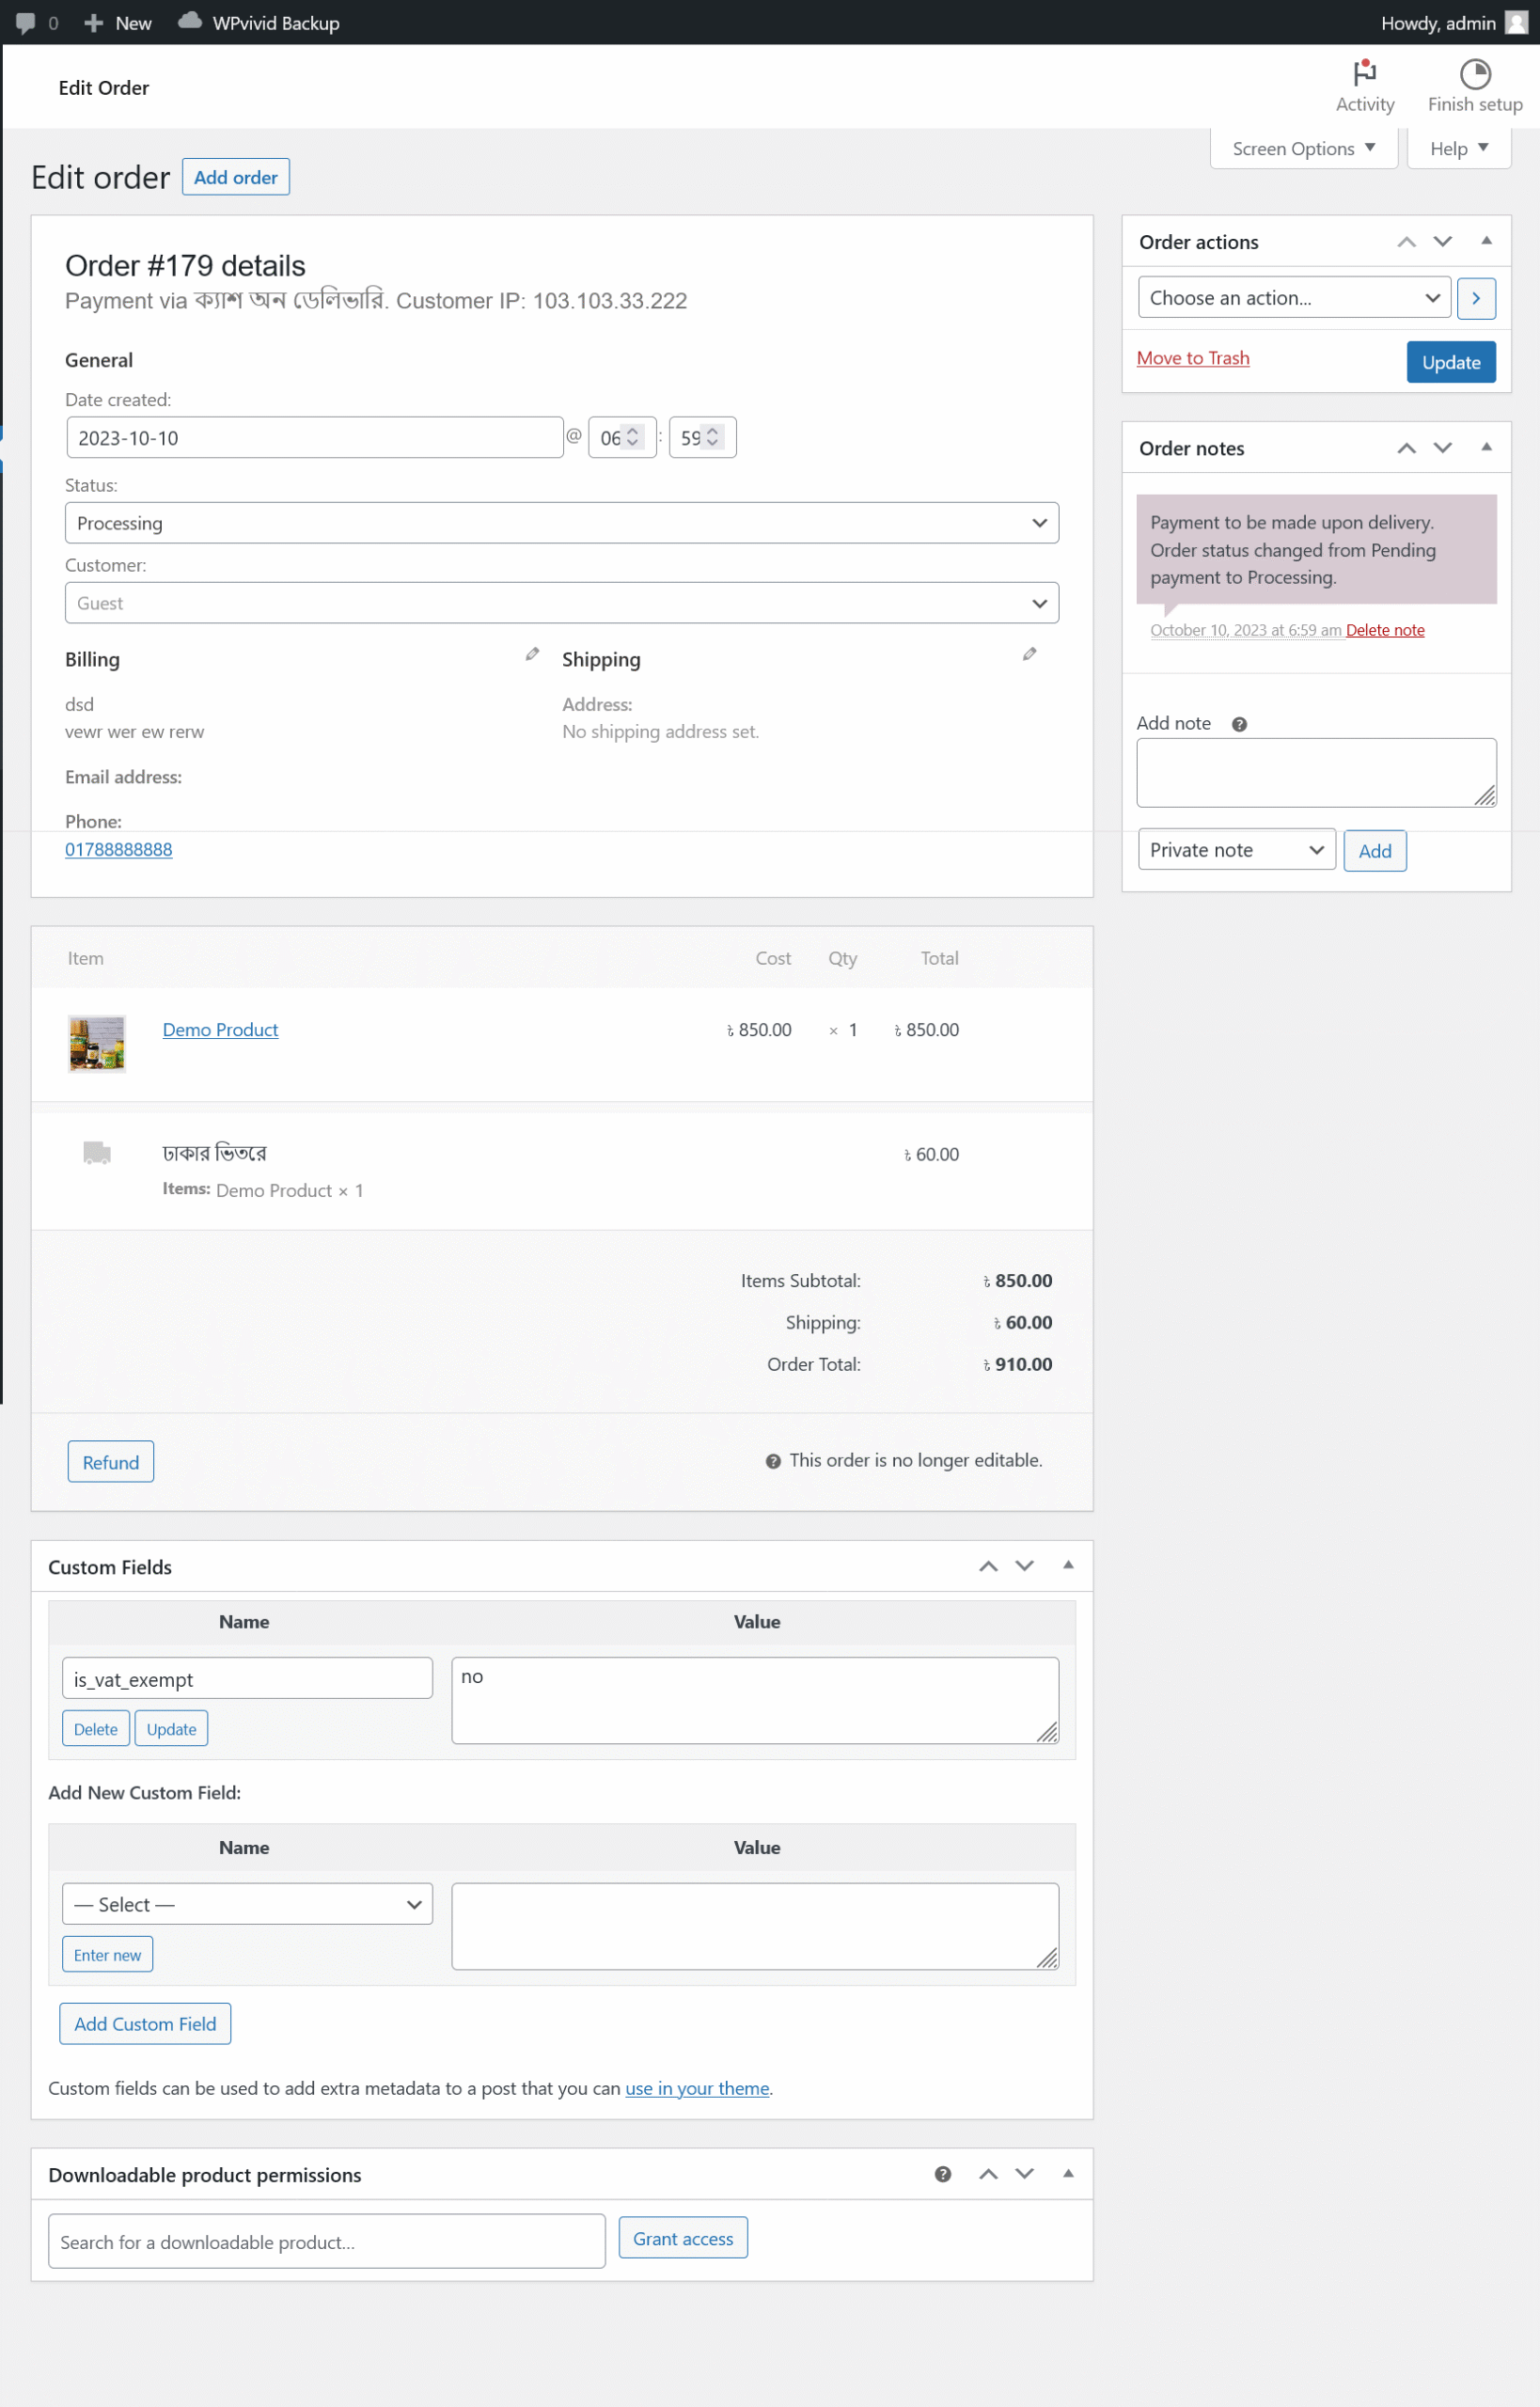1540x2407 pixels.
Task: Toggle the Order notes panel
Action: [x=1486, y=447]
